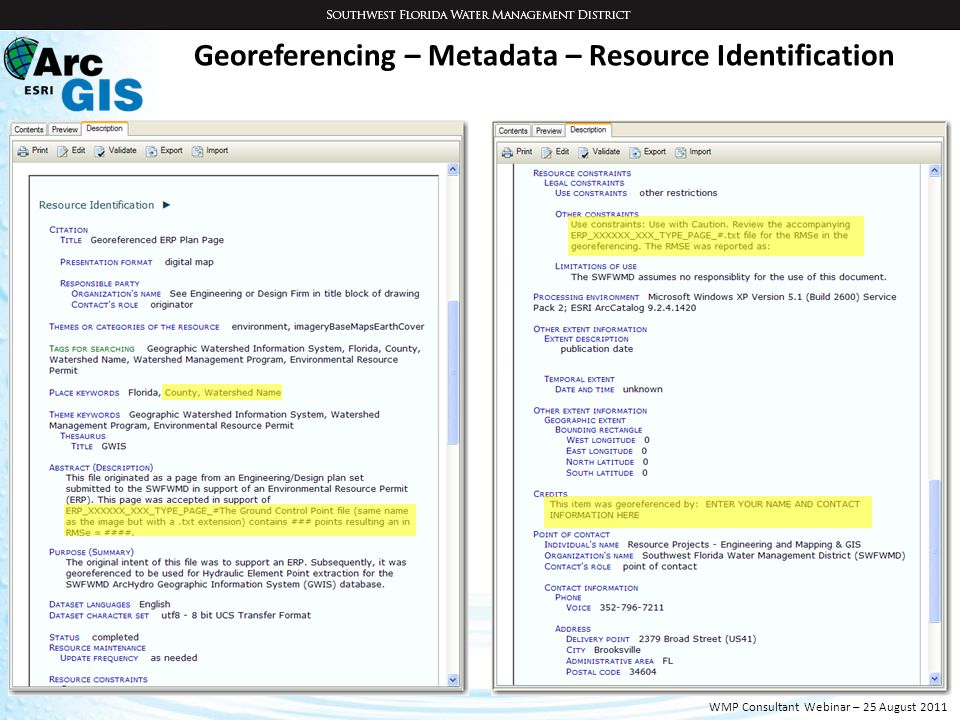960x720 pixels.
Task: Click the Print label in left toolbar
Action: pyautogui.click(x=40, y=151)
